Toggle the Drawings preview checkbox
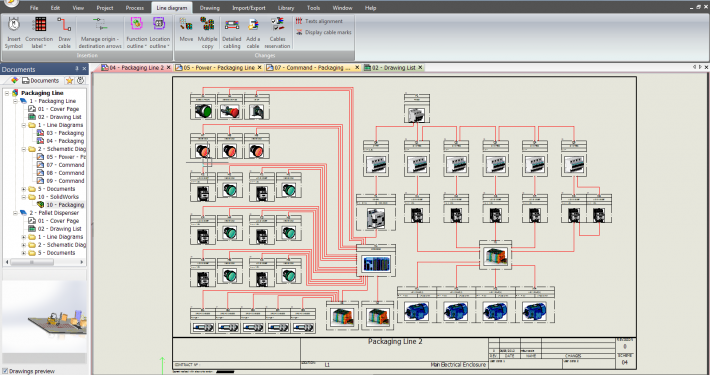 (x=5, y=371)
